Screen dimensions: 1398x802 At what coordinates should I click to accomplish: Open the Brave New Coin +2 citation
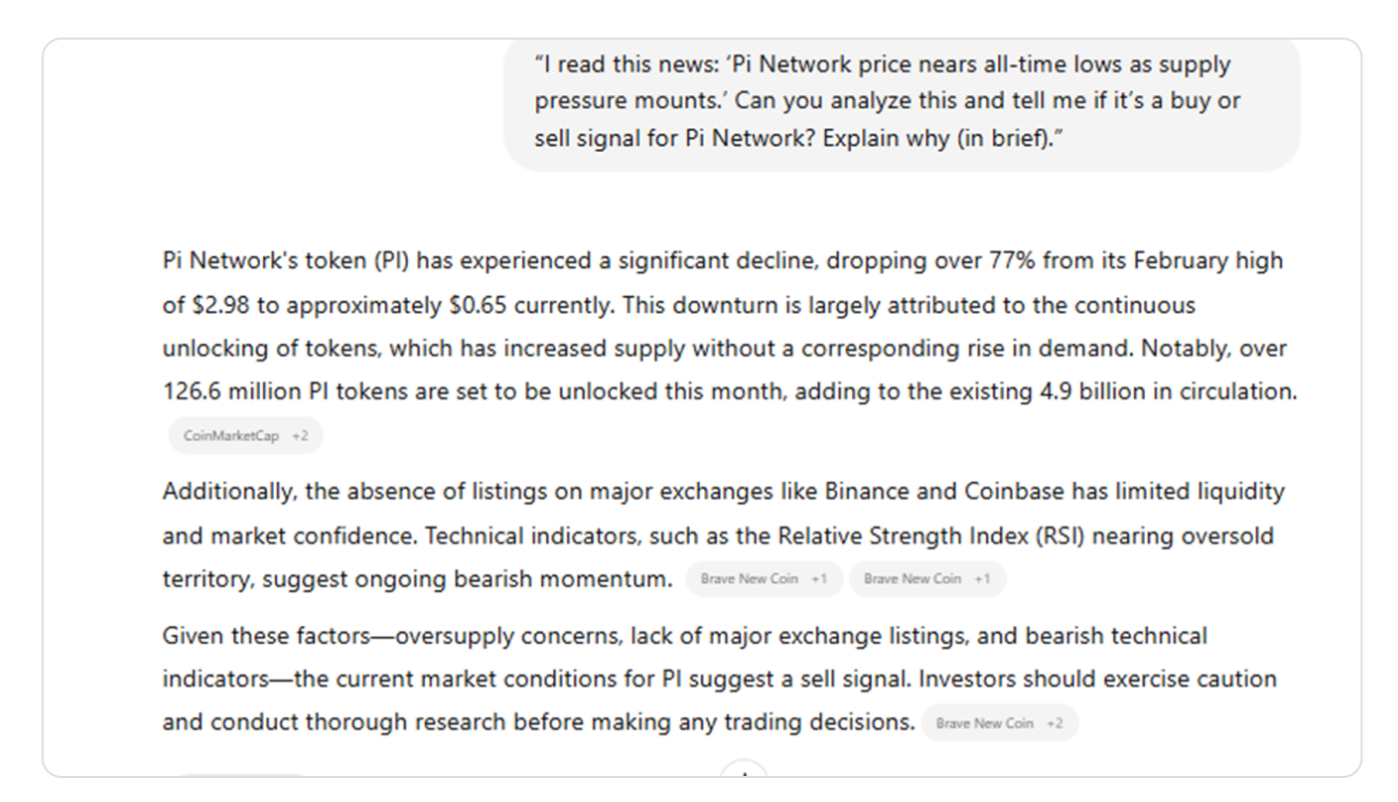pos(1000,723)
